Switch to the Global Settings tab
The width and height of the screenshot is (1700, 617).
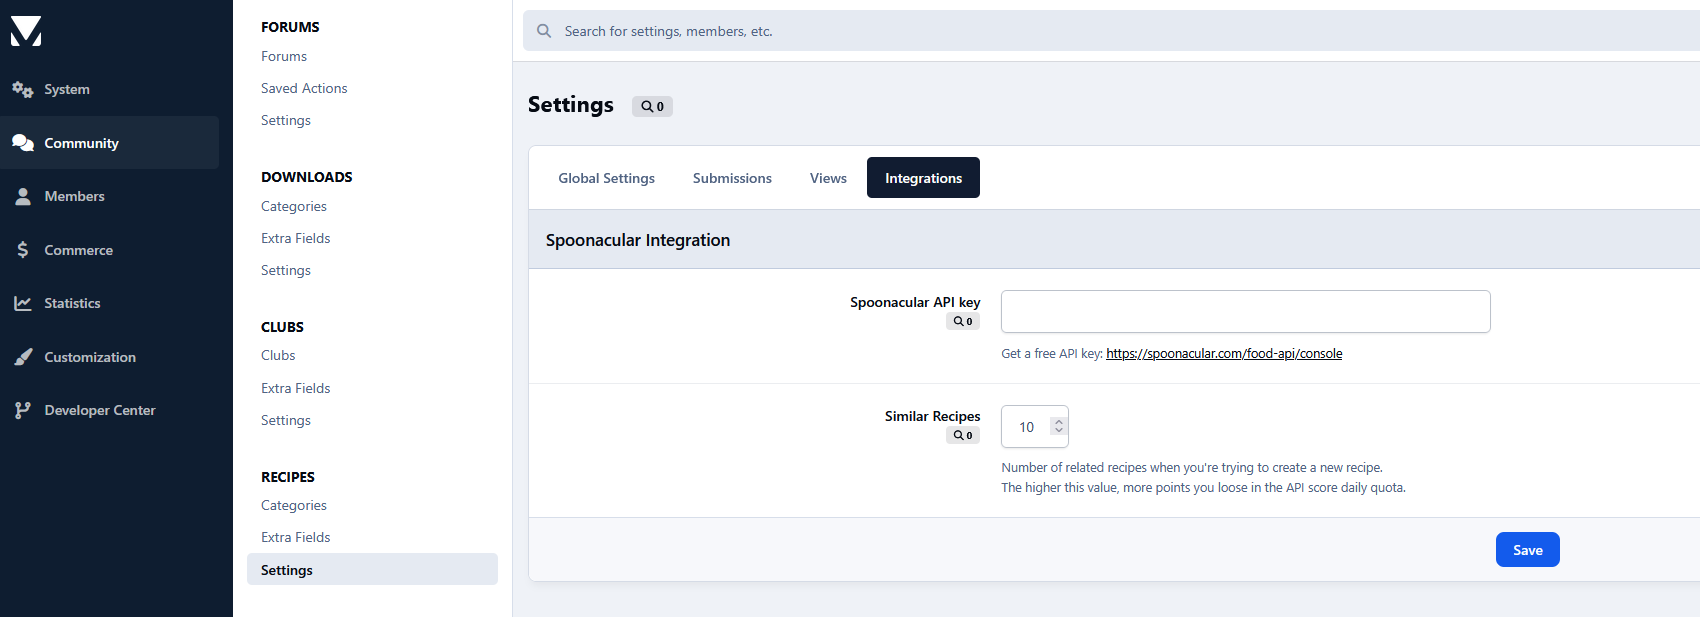pos(606,178)
